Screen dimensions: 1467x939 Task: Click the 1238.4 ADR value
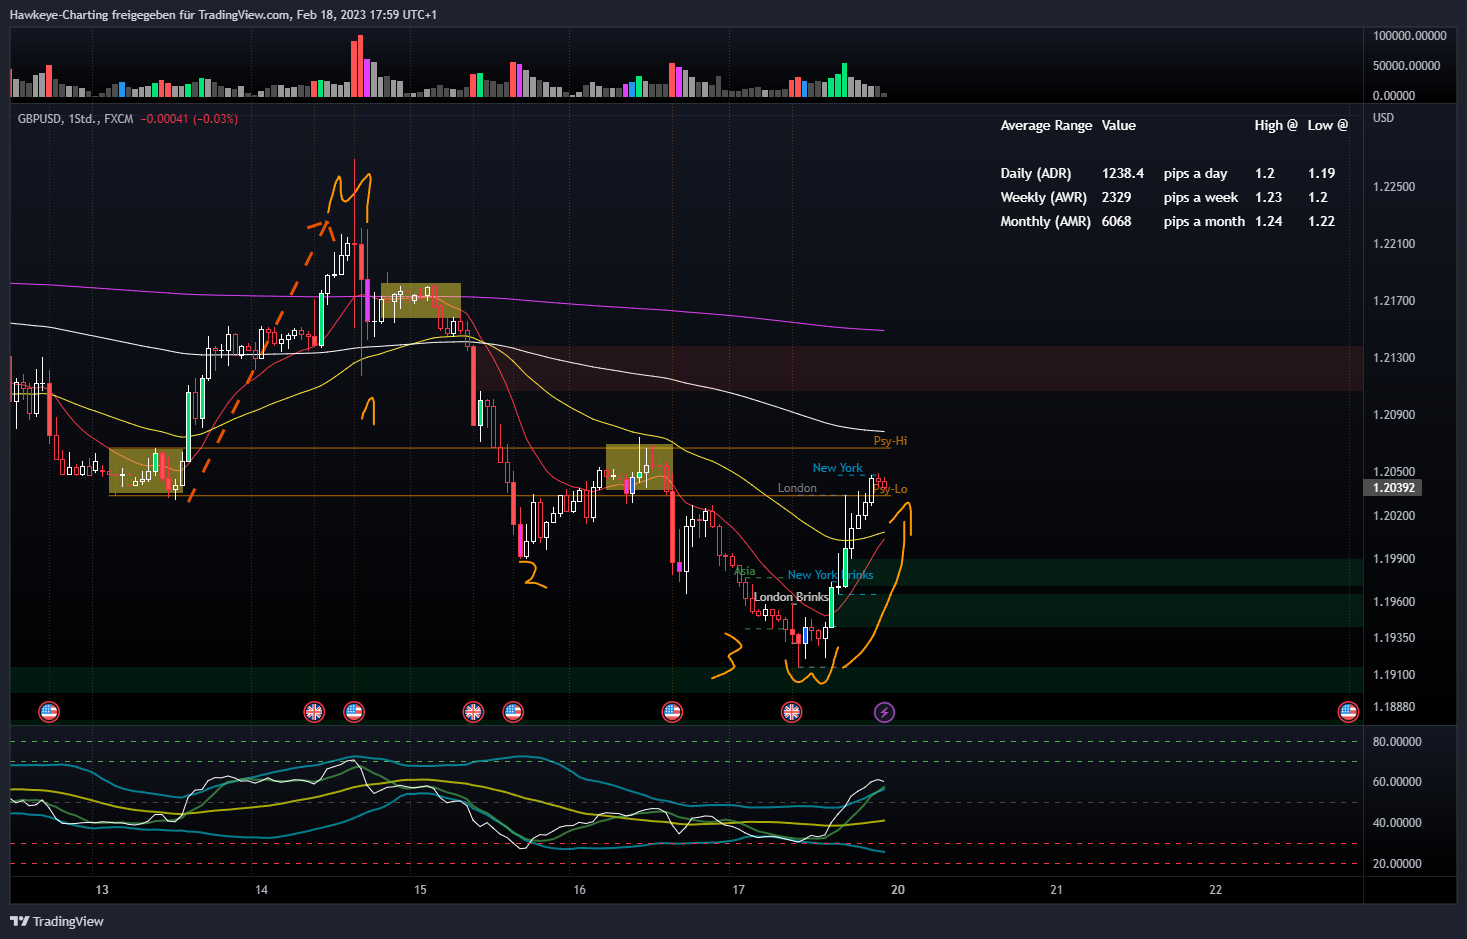tap(1123, 174)
